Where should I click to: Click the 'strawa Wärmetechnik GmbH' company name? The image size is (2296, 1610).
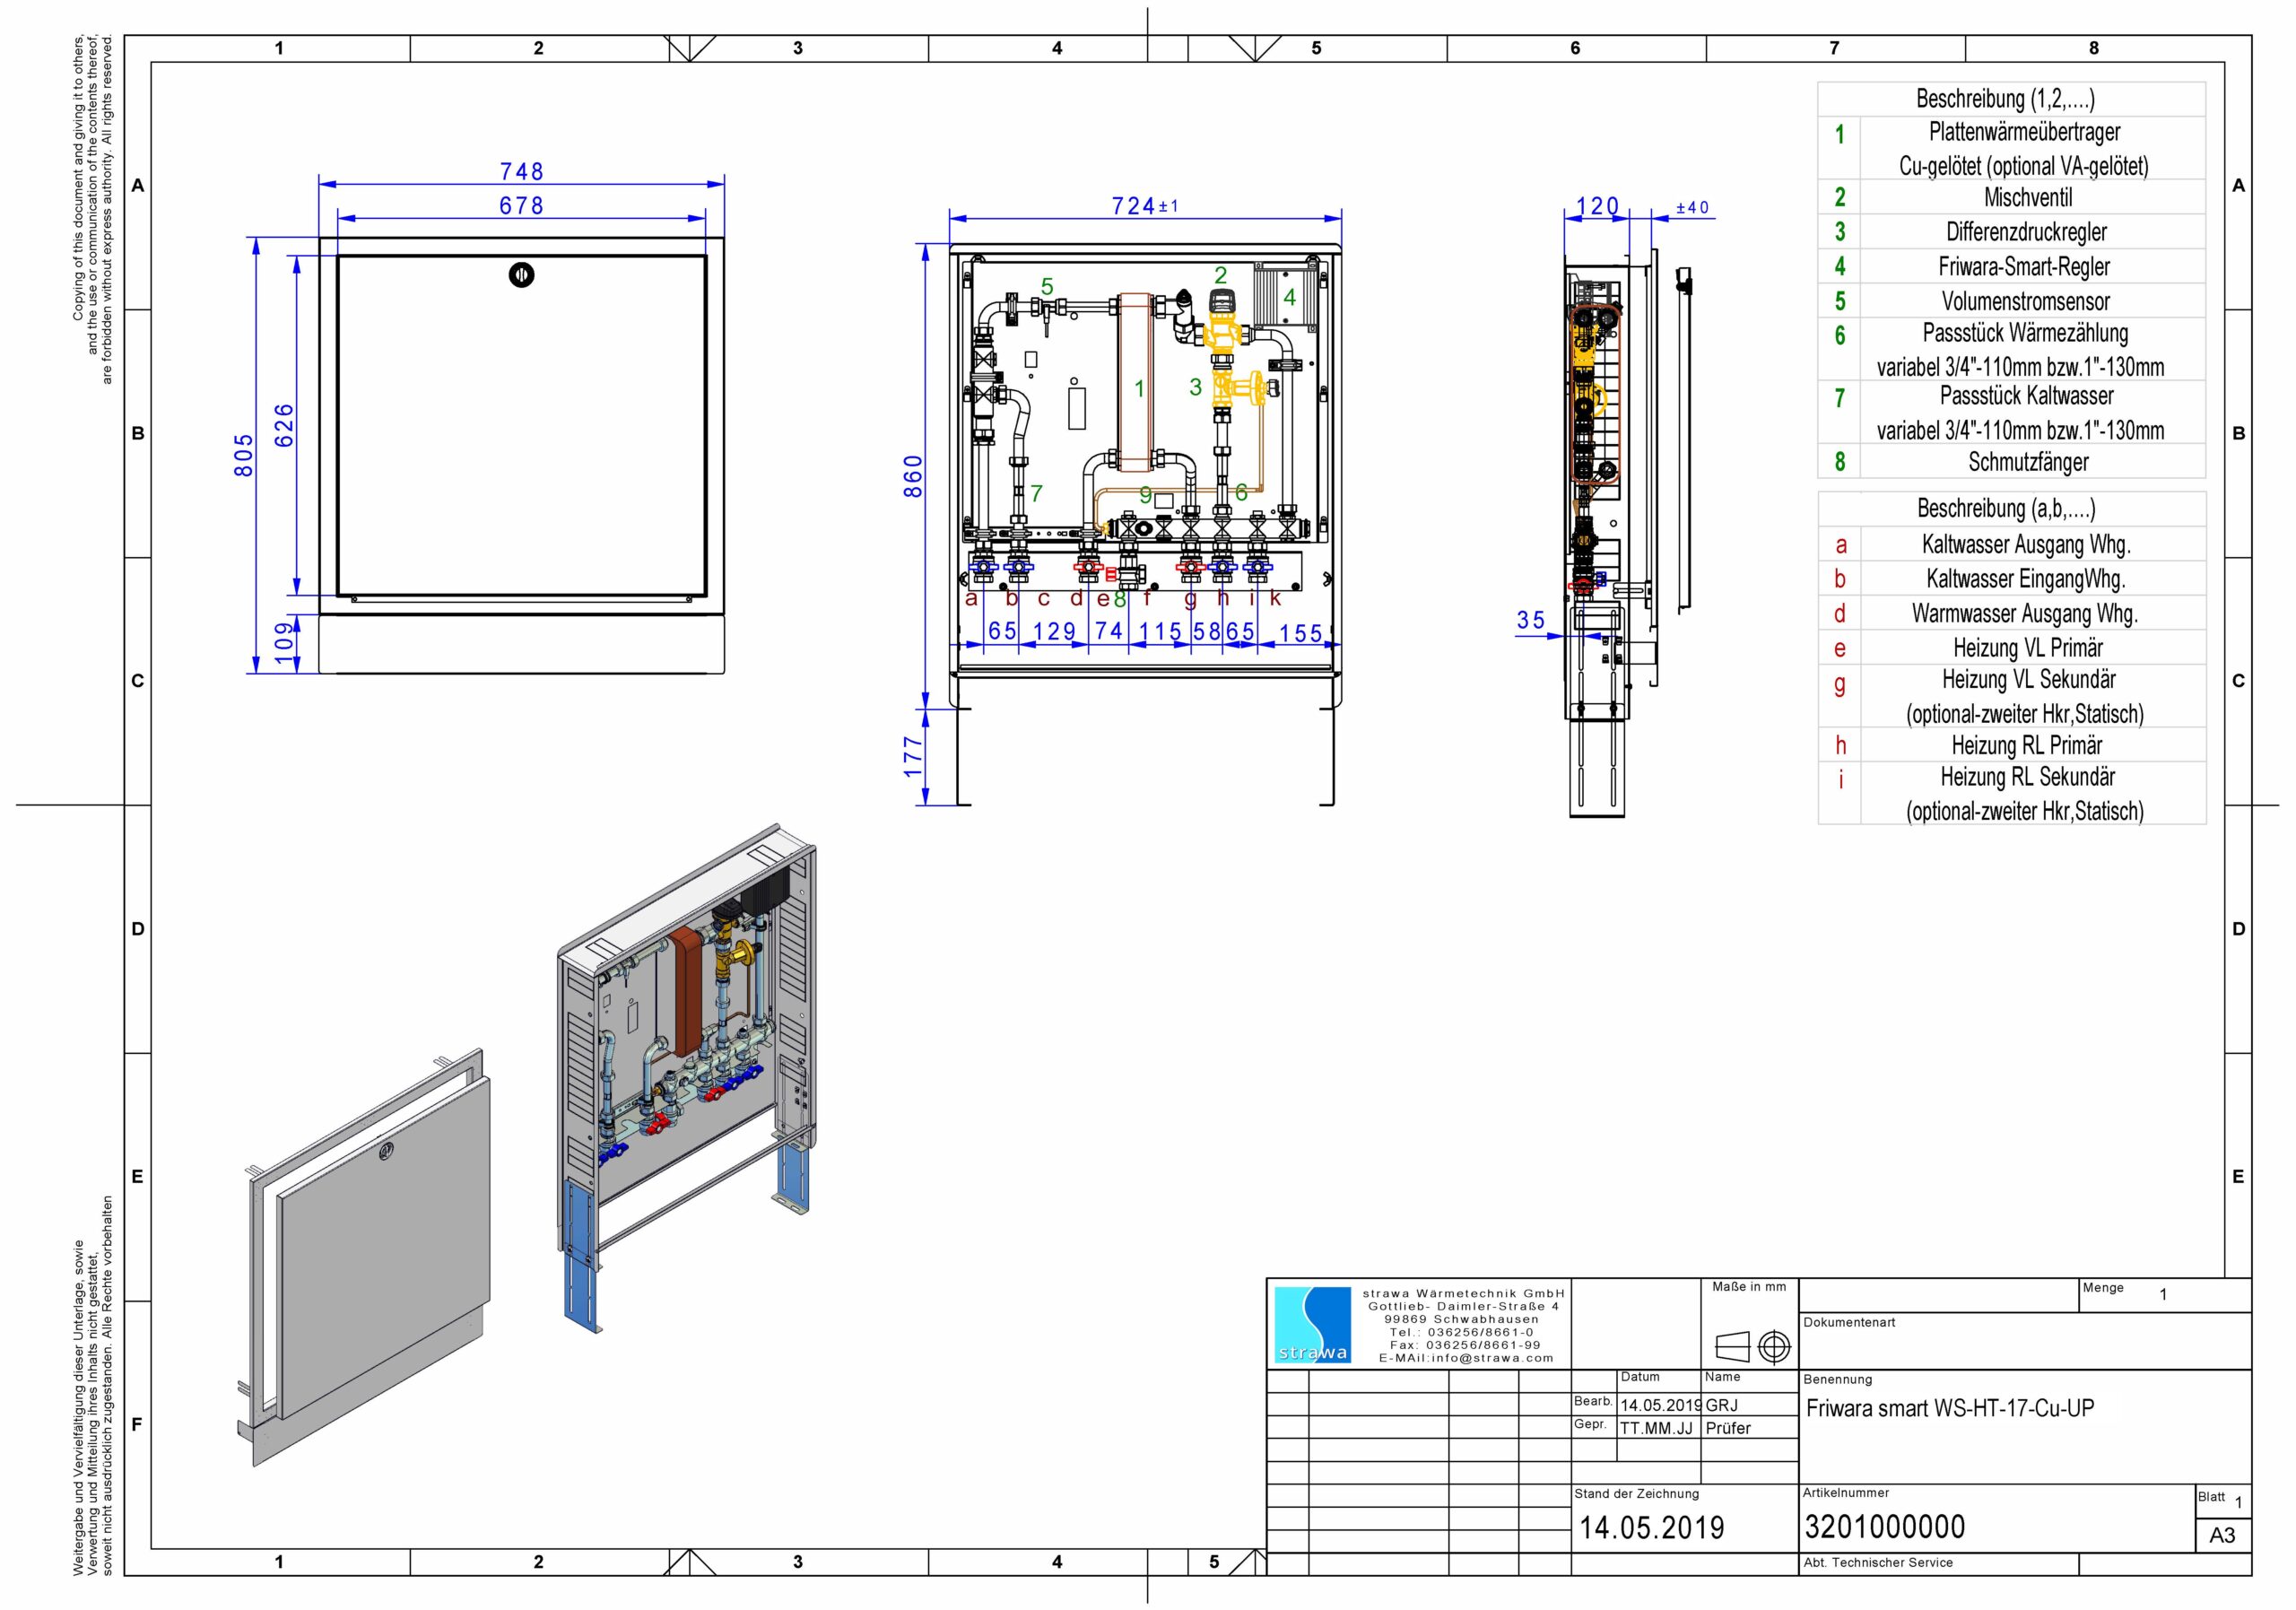tap(1464, 1294)
